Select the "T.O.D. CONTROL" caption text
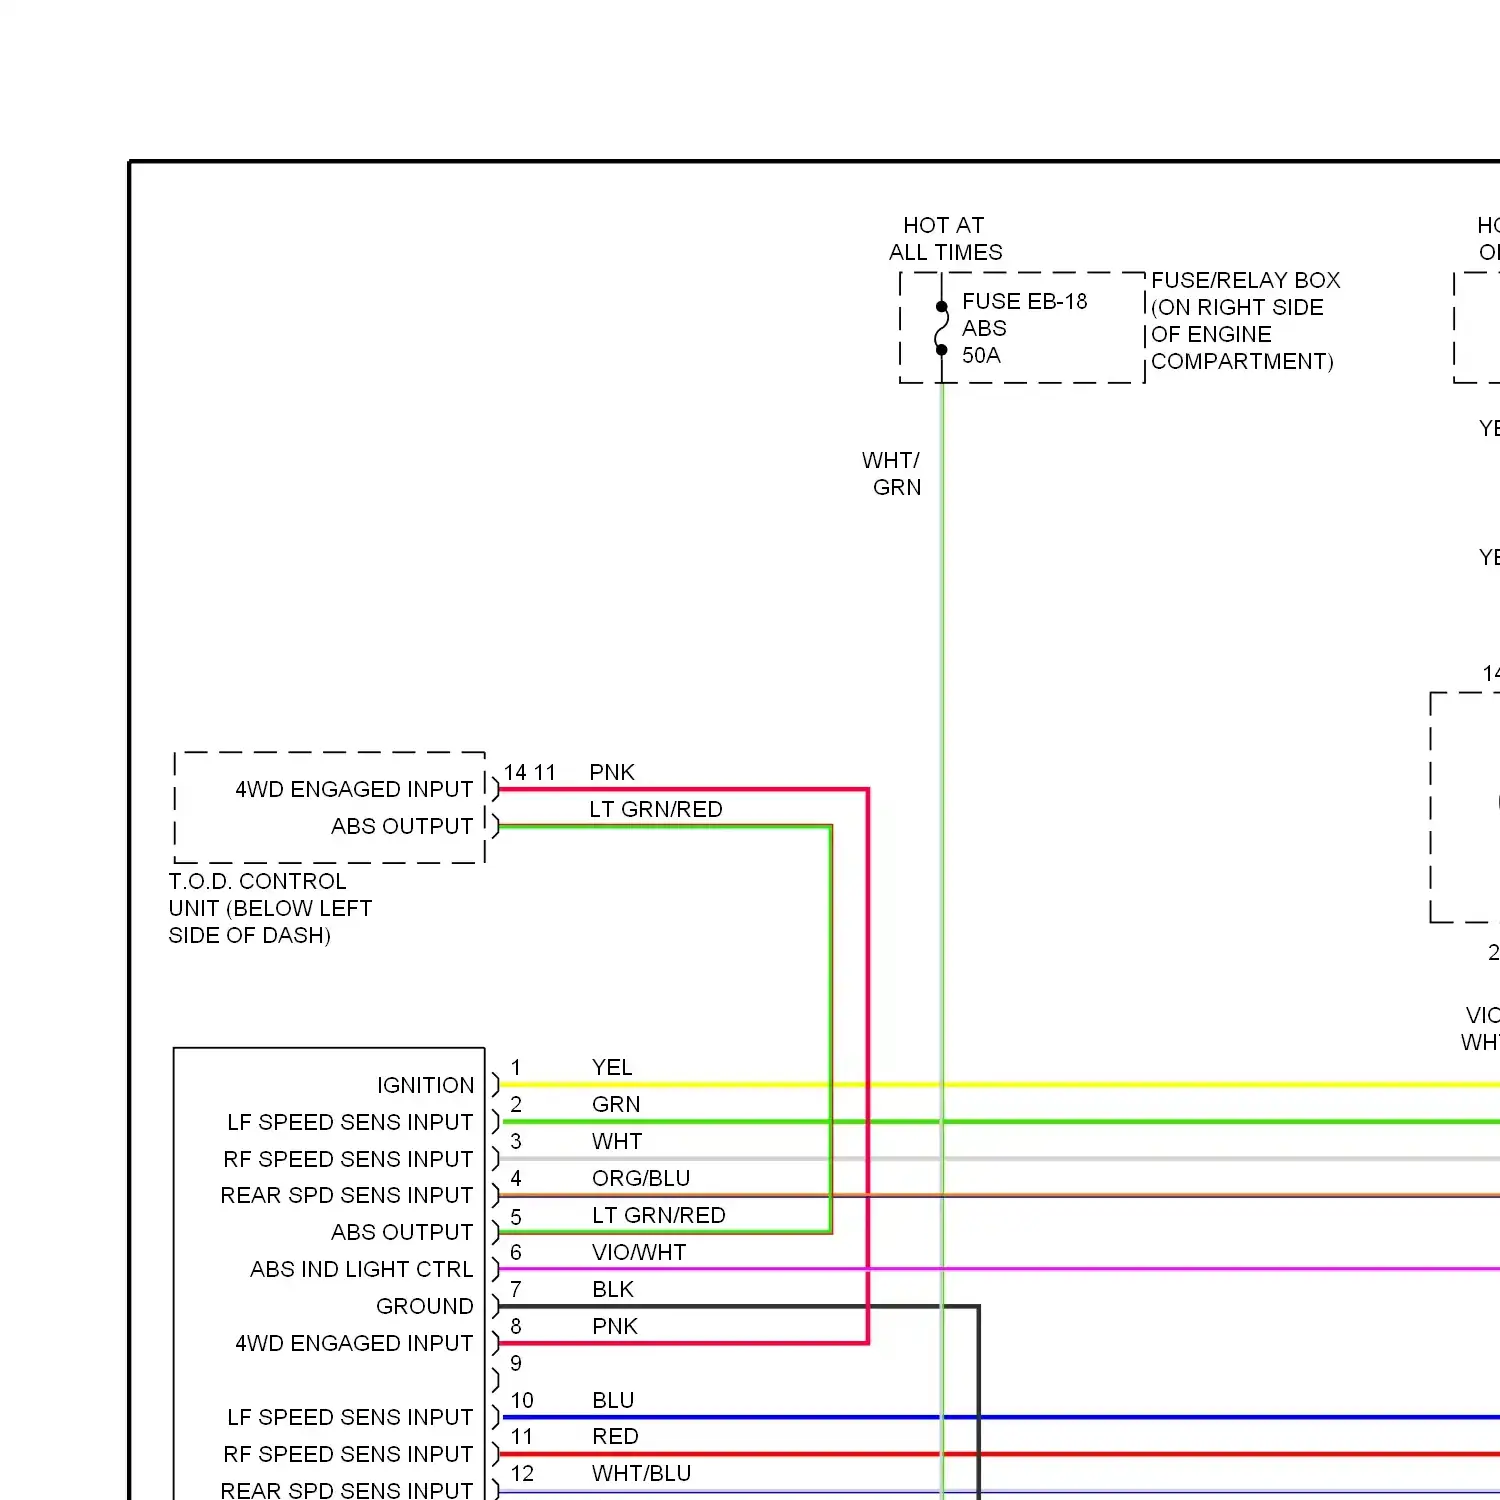1500x1500 pixels. (x=257, y=881)
